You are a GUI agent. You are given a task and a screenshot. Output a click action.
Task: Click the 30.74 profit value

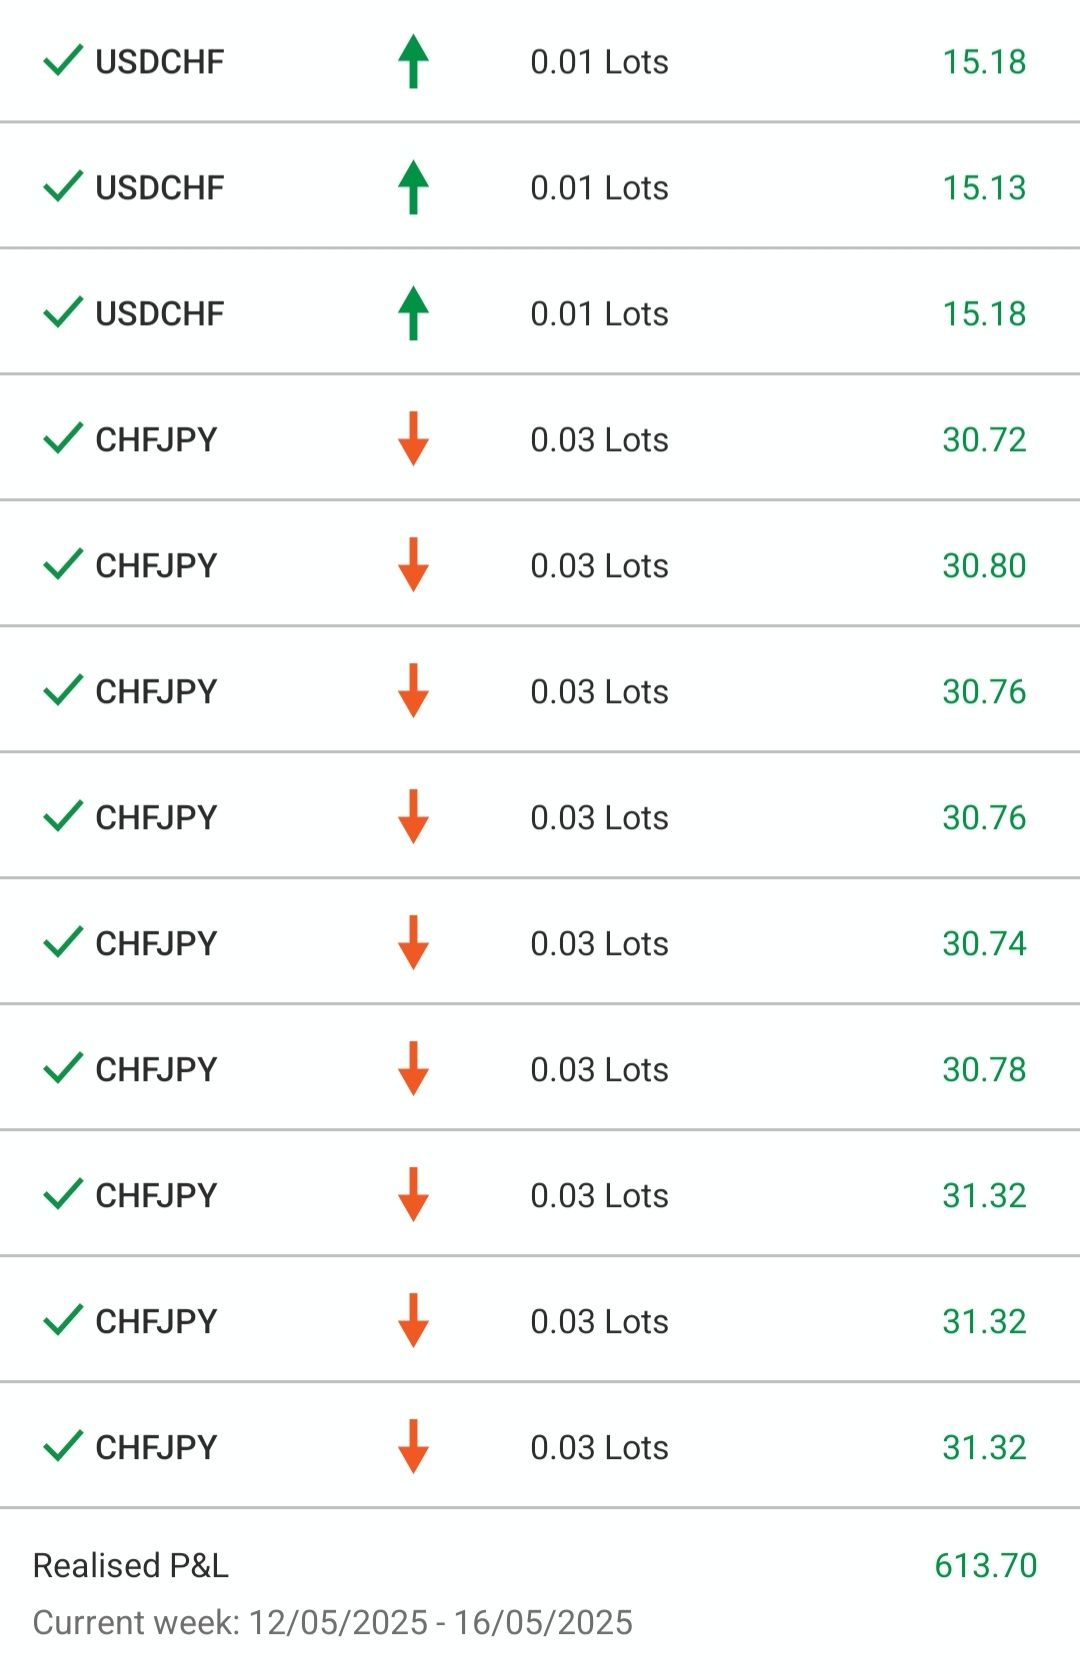[x=984, y=943]
